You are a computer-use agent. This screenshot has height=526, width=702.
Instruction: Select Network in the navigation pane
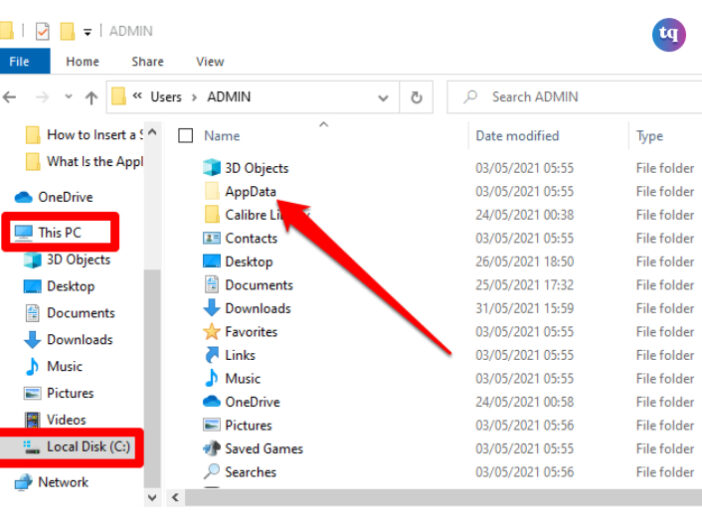(x=51, y=482)
